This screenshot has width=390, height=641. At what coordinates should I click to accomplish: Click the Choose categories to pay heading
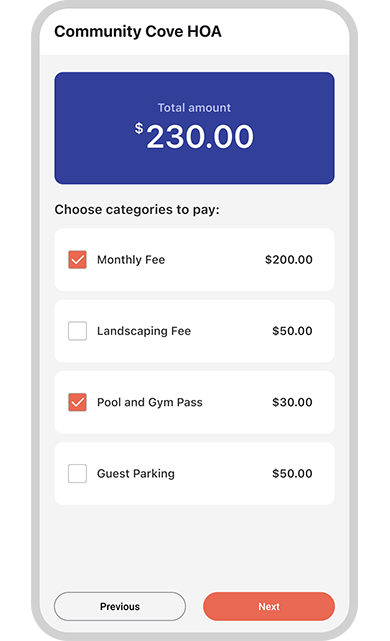pos(137,210)
